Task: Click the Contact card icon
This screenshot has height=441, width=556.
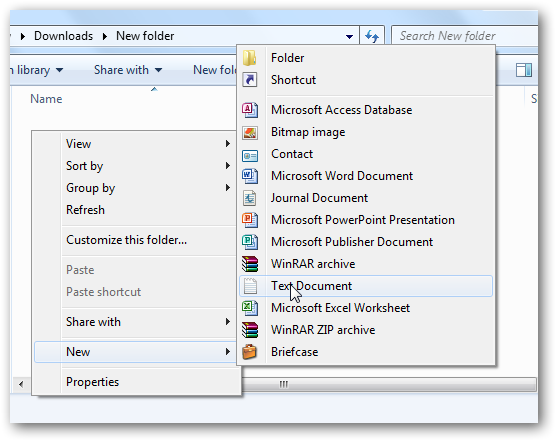Action: pyautogui.click(x=250, y=155)
